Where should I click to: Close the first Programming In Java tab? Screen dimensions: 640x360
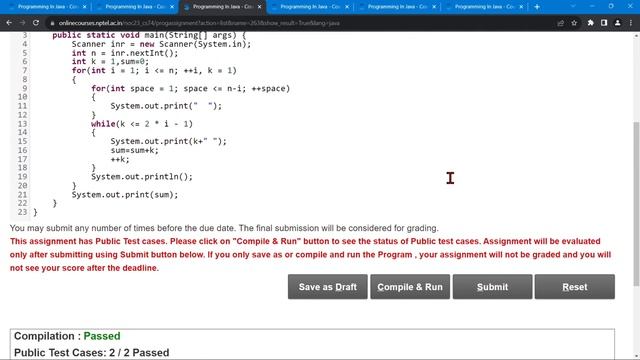(x=84, y=7)
